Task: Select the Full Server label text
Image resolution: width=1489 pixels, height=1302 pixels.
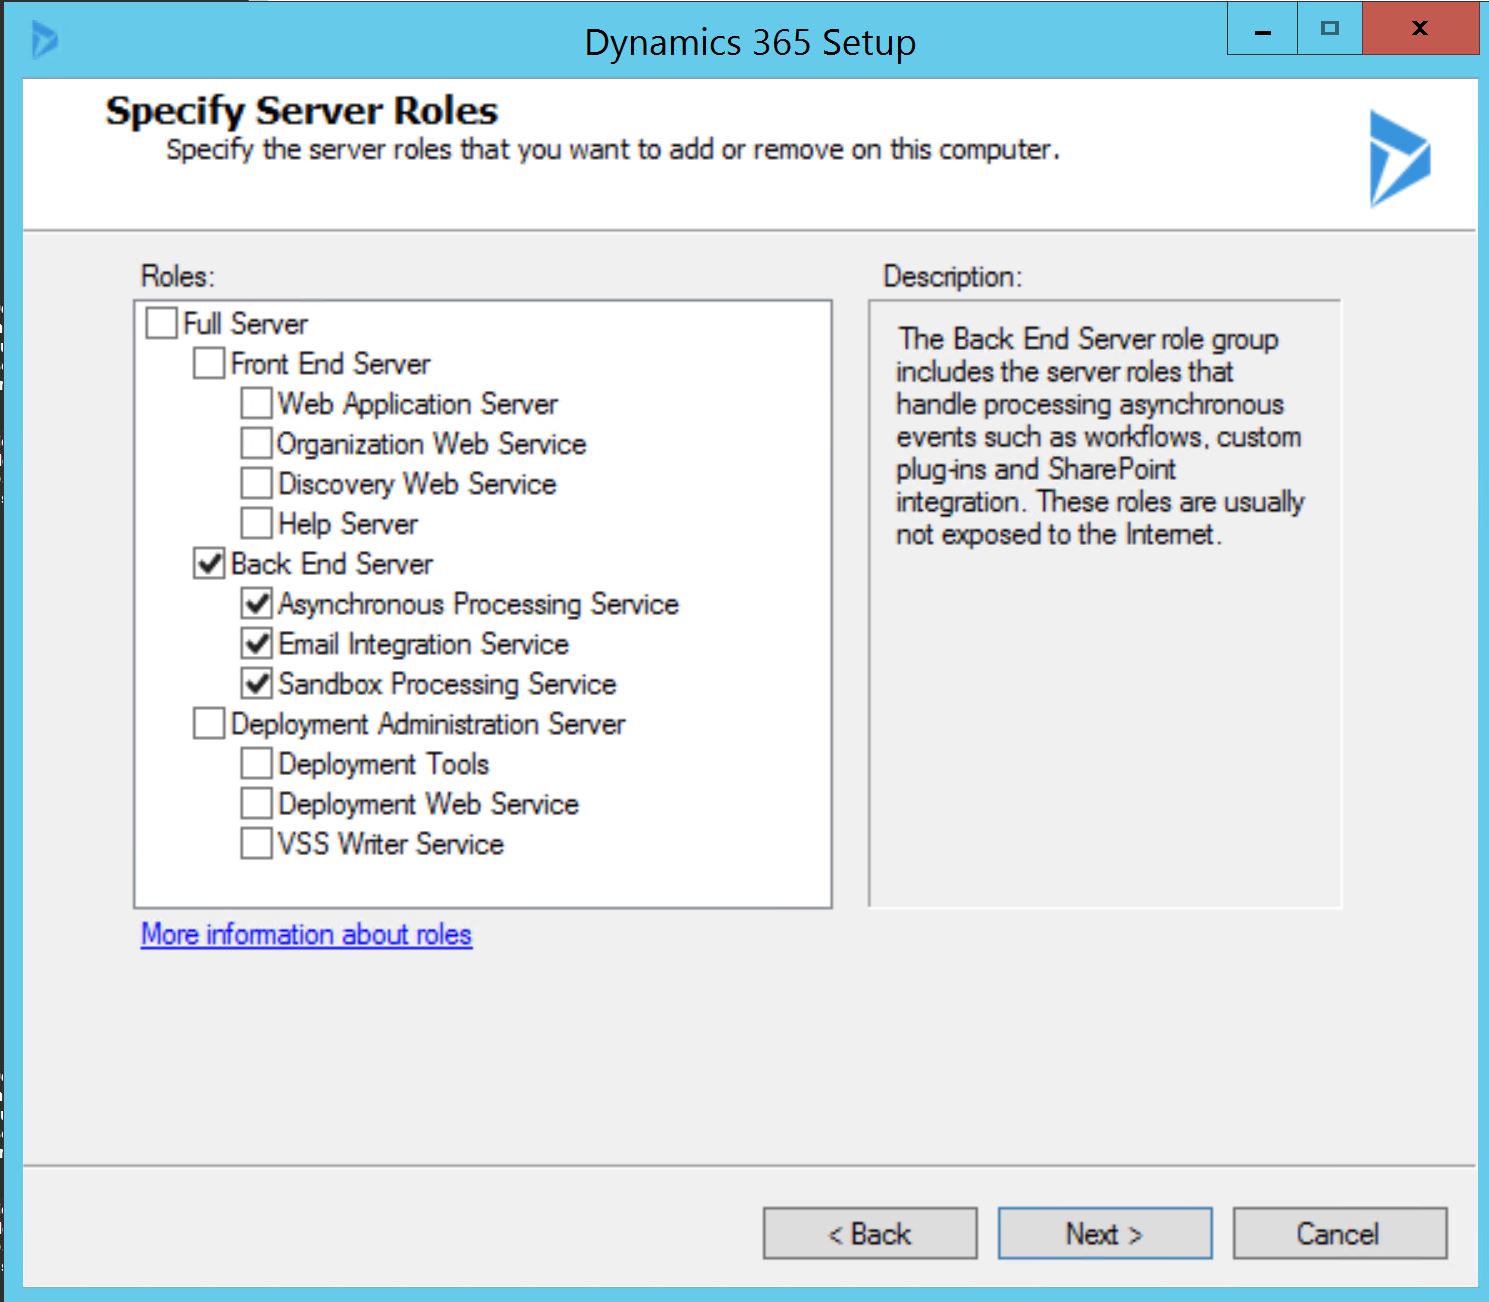Action: click(246, 324)
